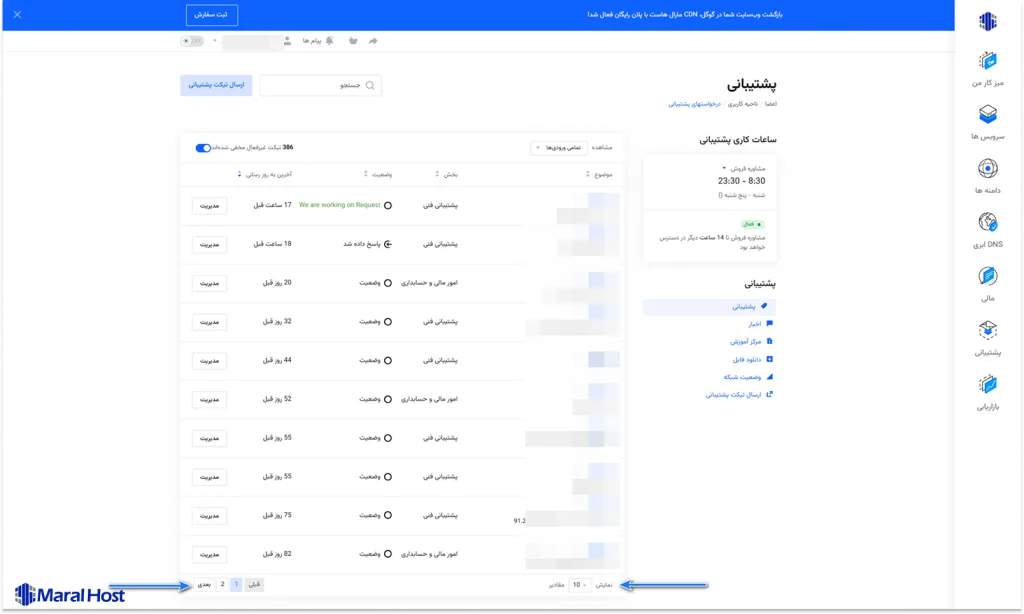Click مدیریت for the 18 ساعت قبل ticket

point(210,244)
